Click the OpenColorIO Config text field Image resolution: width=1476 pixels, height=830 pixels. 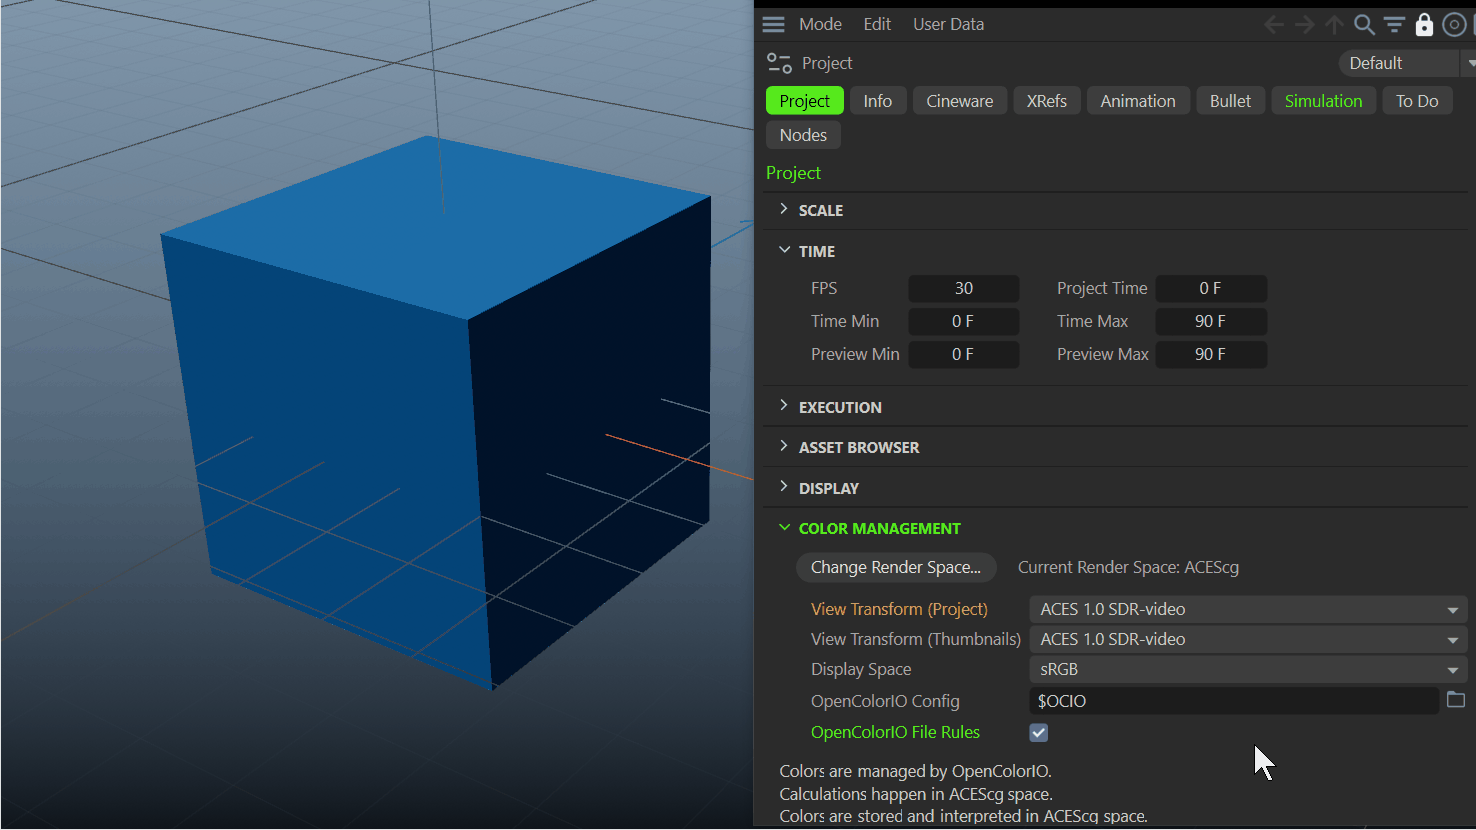[x=1233, y=701]
